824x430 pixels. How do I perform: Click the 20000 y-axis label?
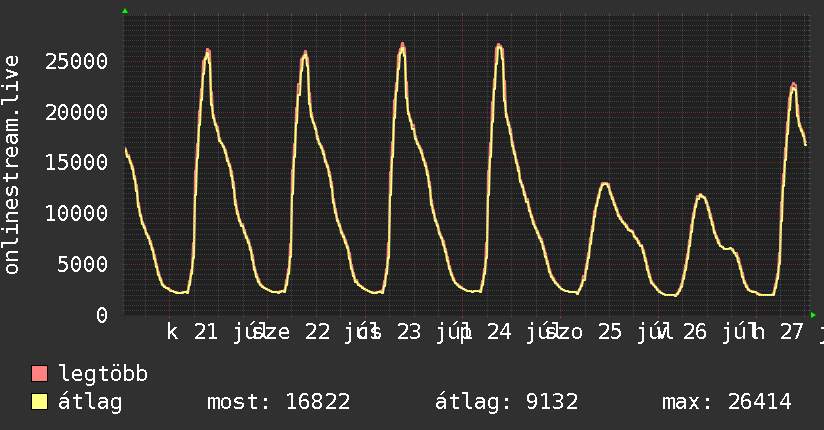point(77,112)
